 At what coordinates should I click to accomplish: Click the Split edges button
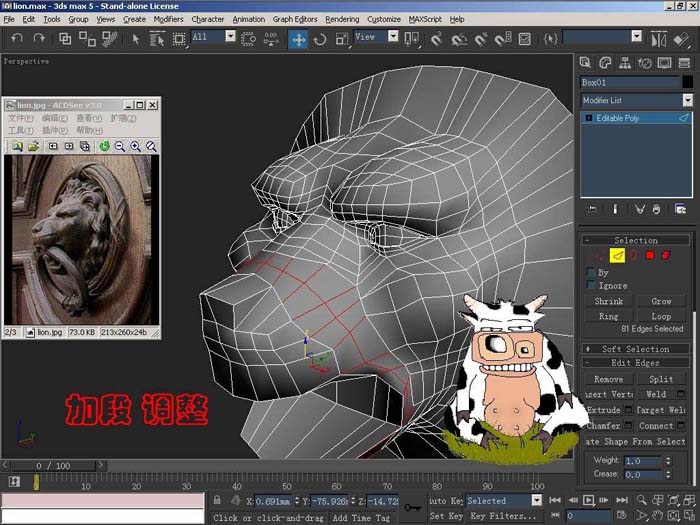[x=661, y=379]
